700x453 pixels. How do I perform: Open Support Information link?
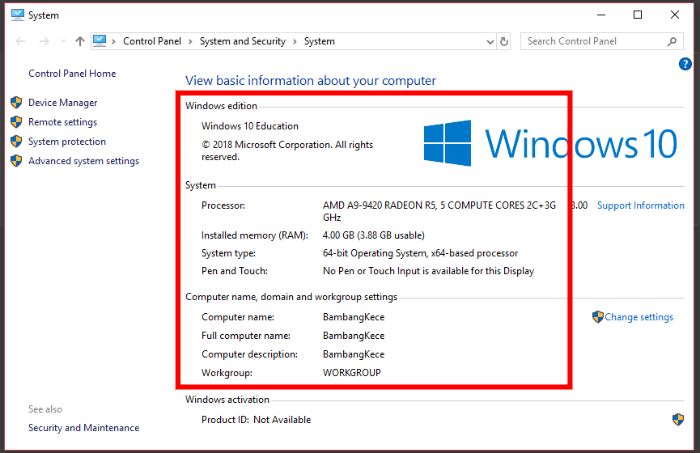641,205
